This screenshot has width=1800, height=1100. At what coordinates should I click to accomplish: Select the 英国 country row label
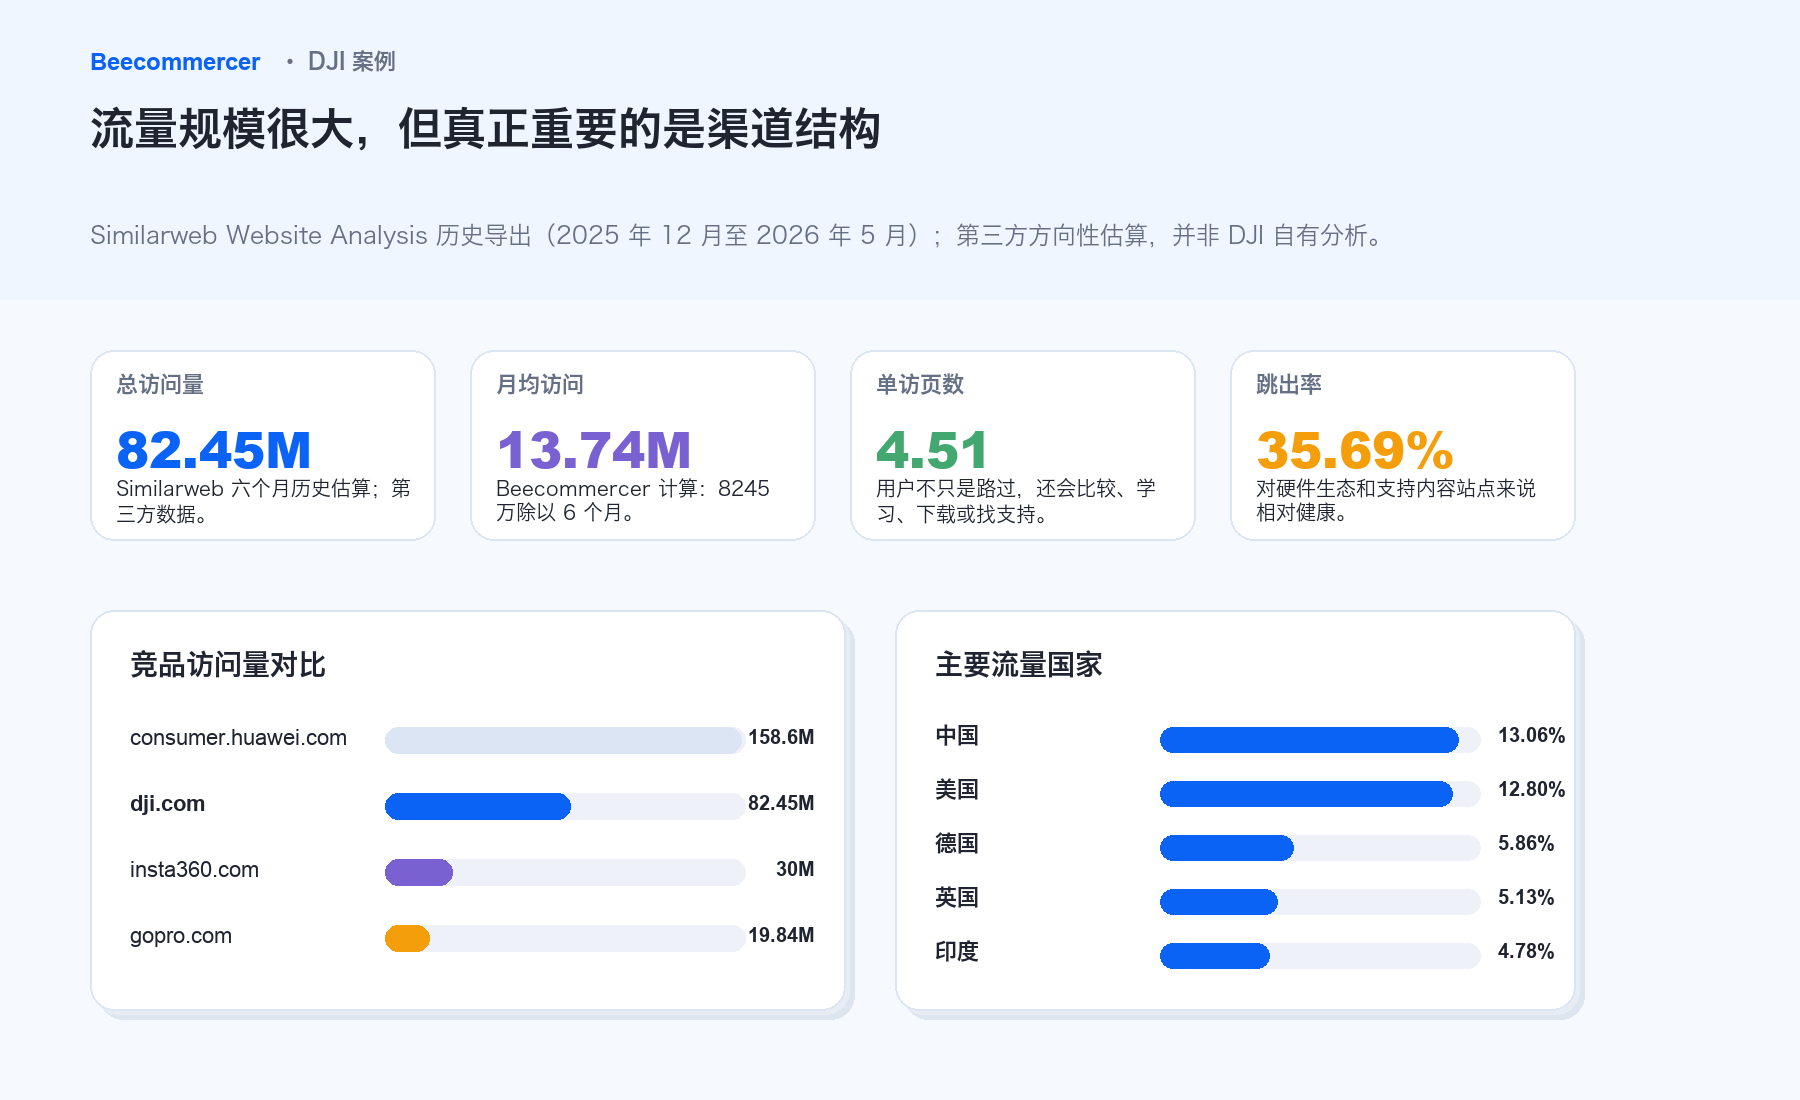pyautogui.click(x=957, y=898)
